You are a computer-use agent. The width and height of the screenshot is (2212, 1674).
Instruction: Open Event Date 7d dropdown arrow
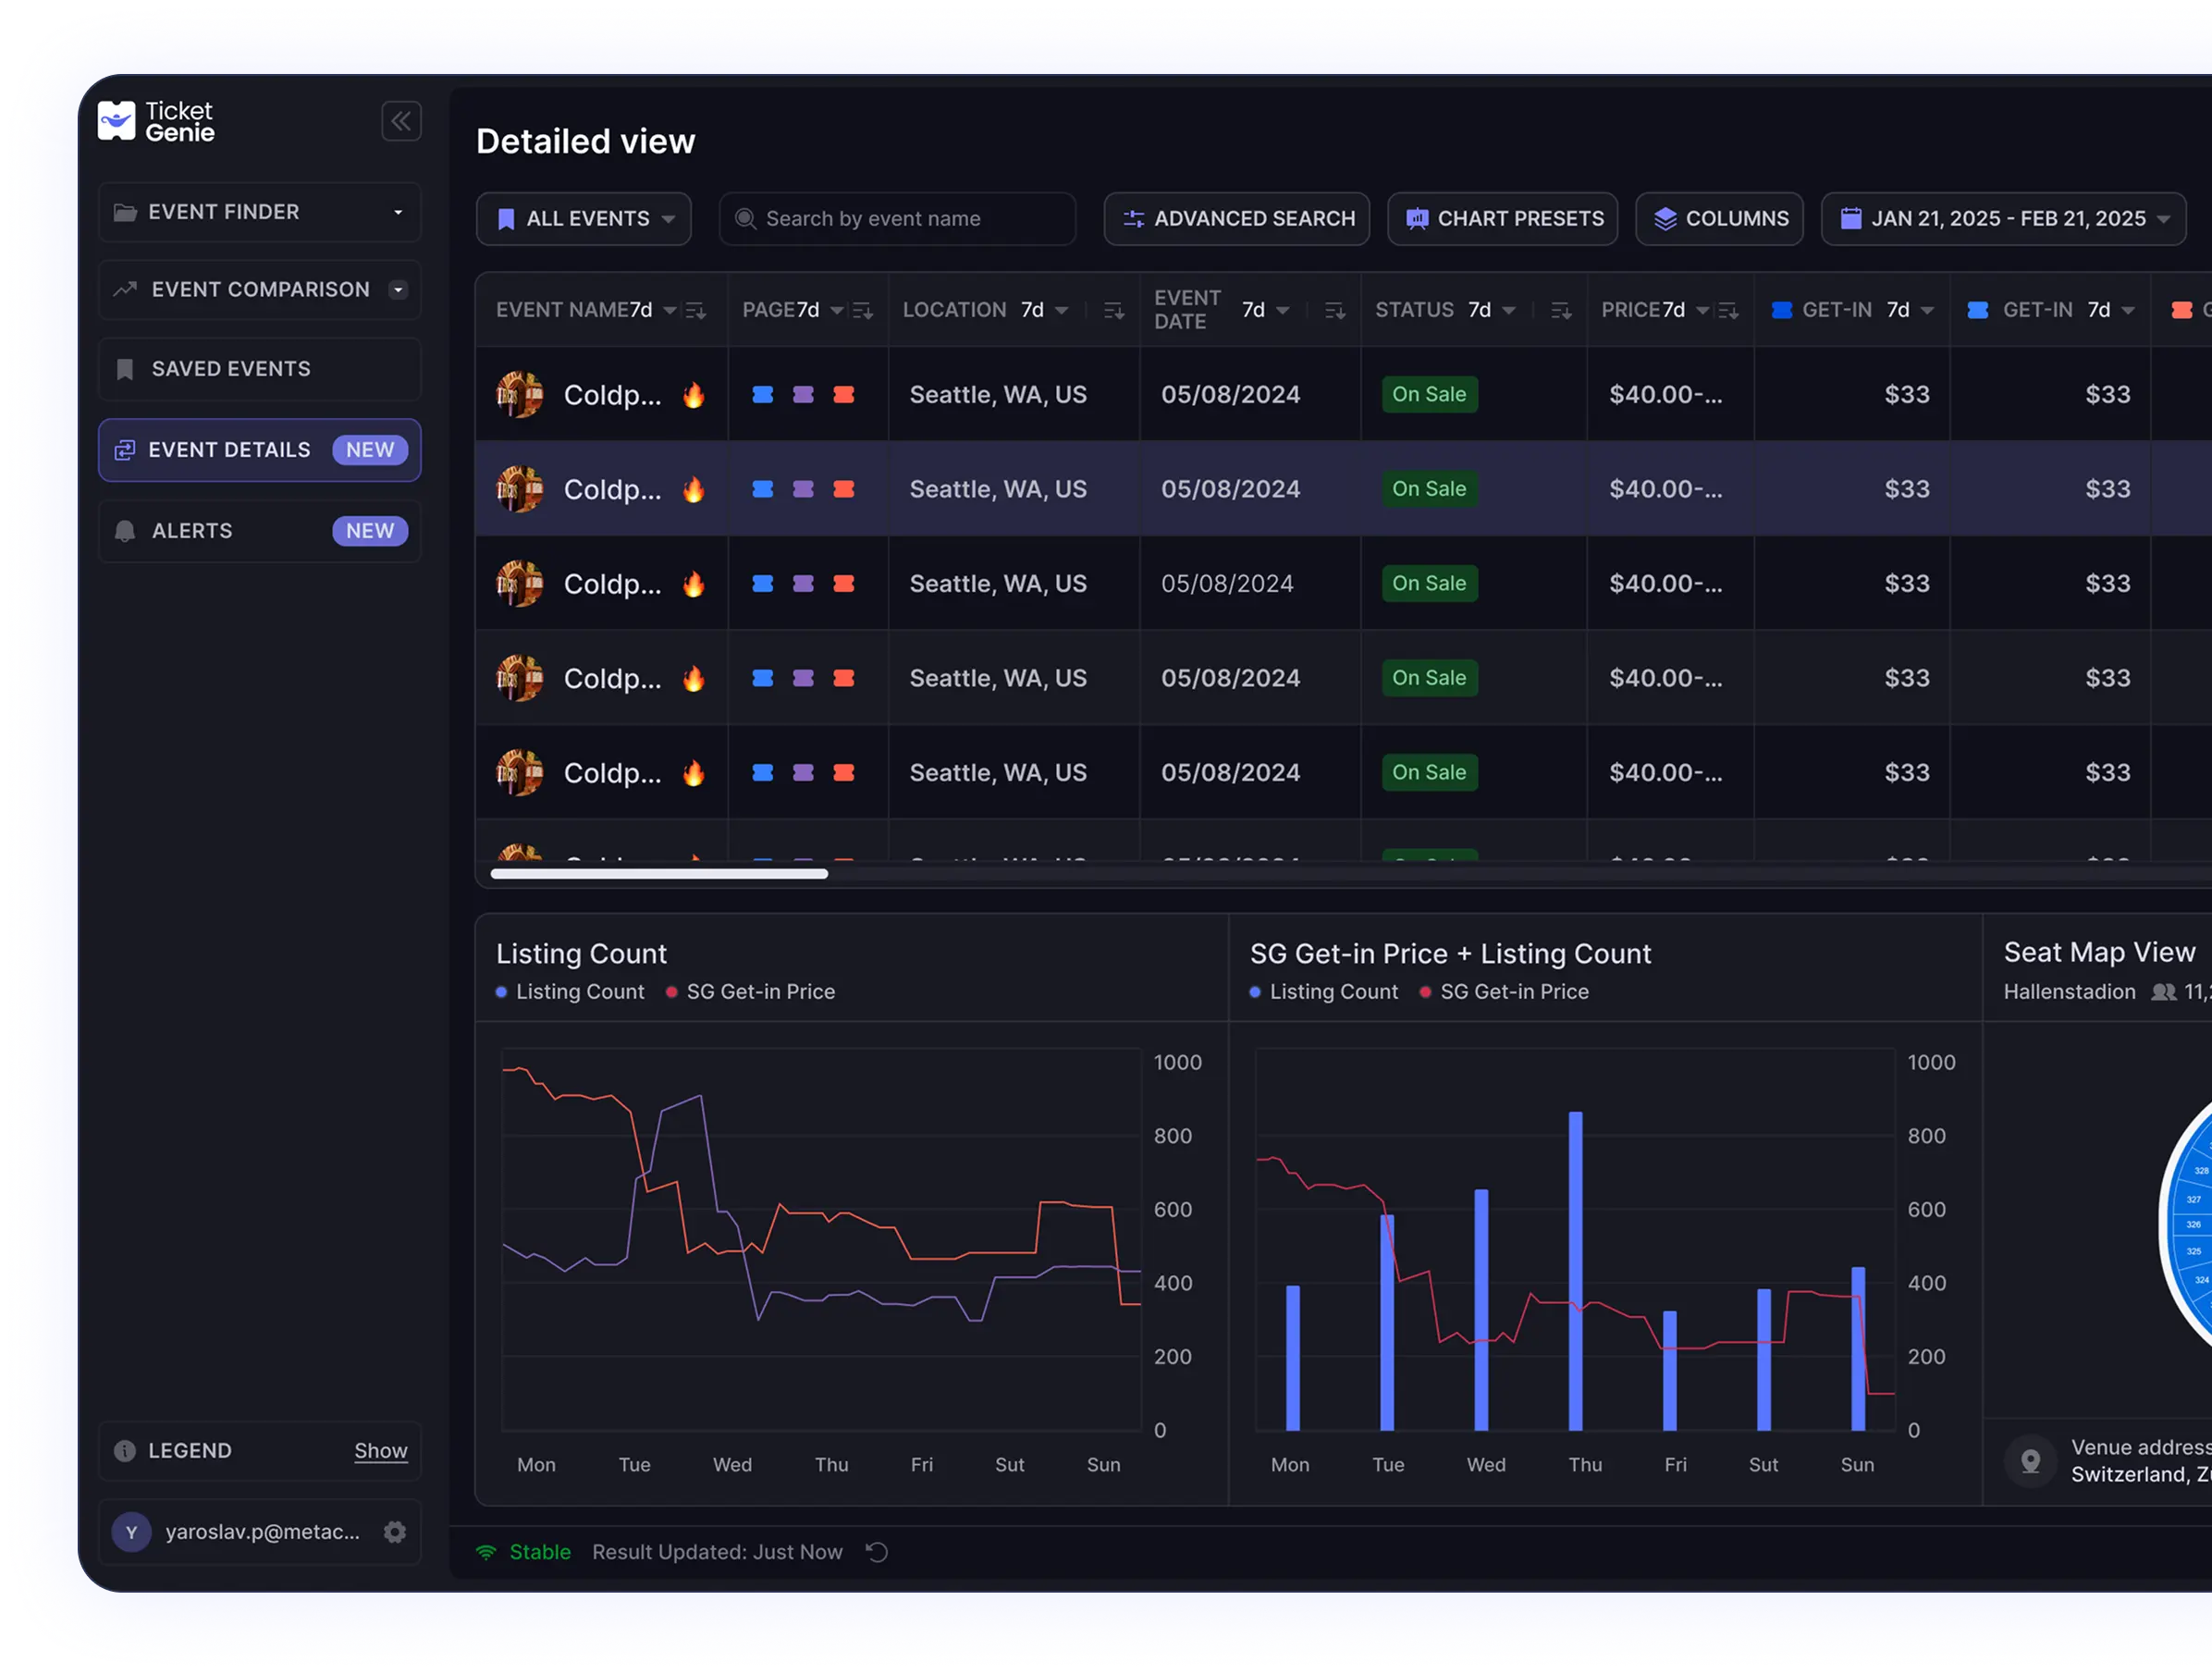pyautogui.click(x=1283, y=311)
